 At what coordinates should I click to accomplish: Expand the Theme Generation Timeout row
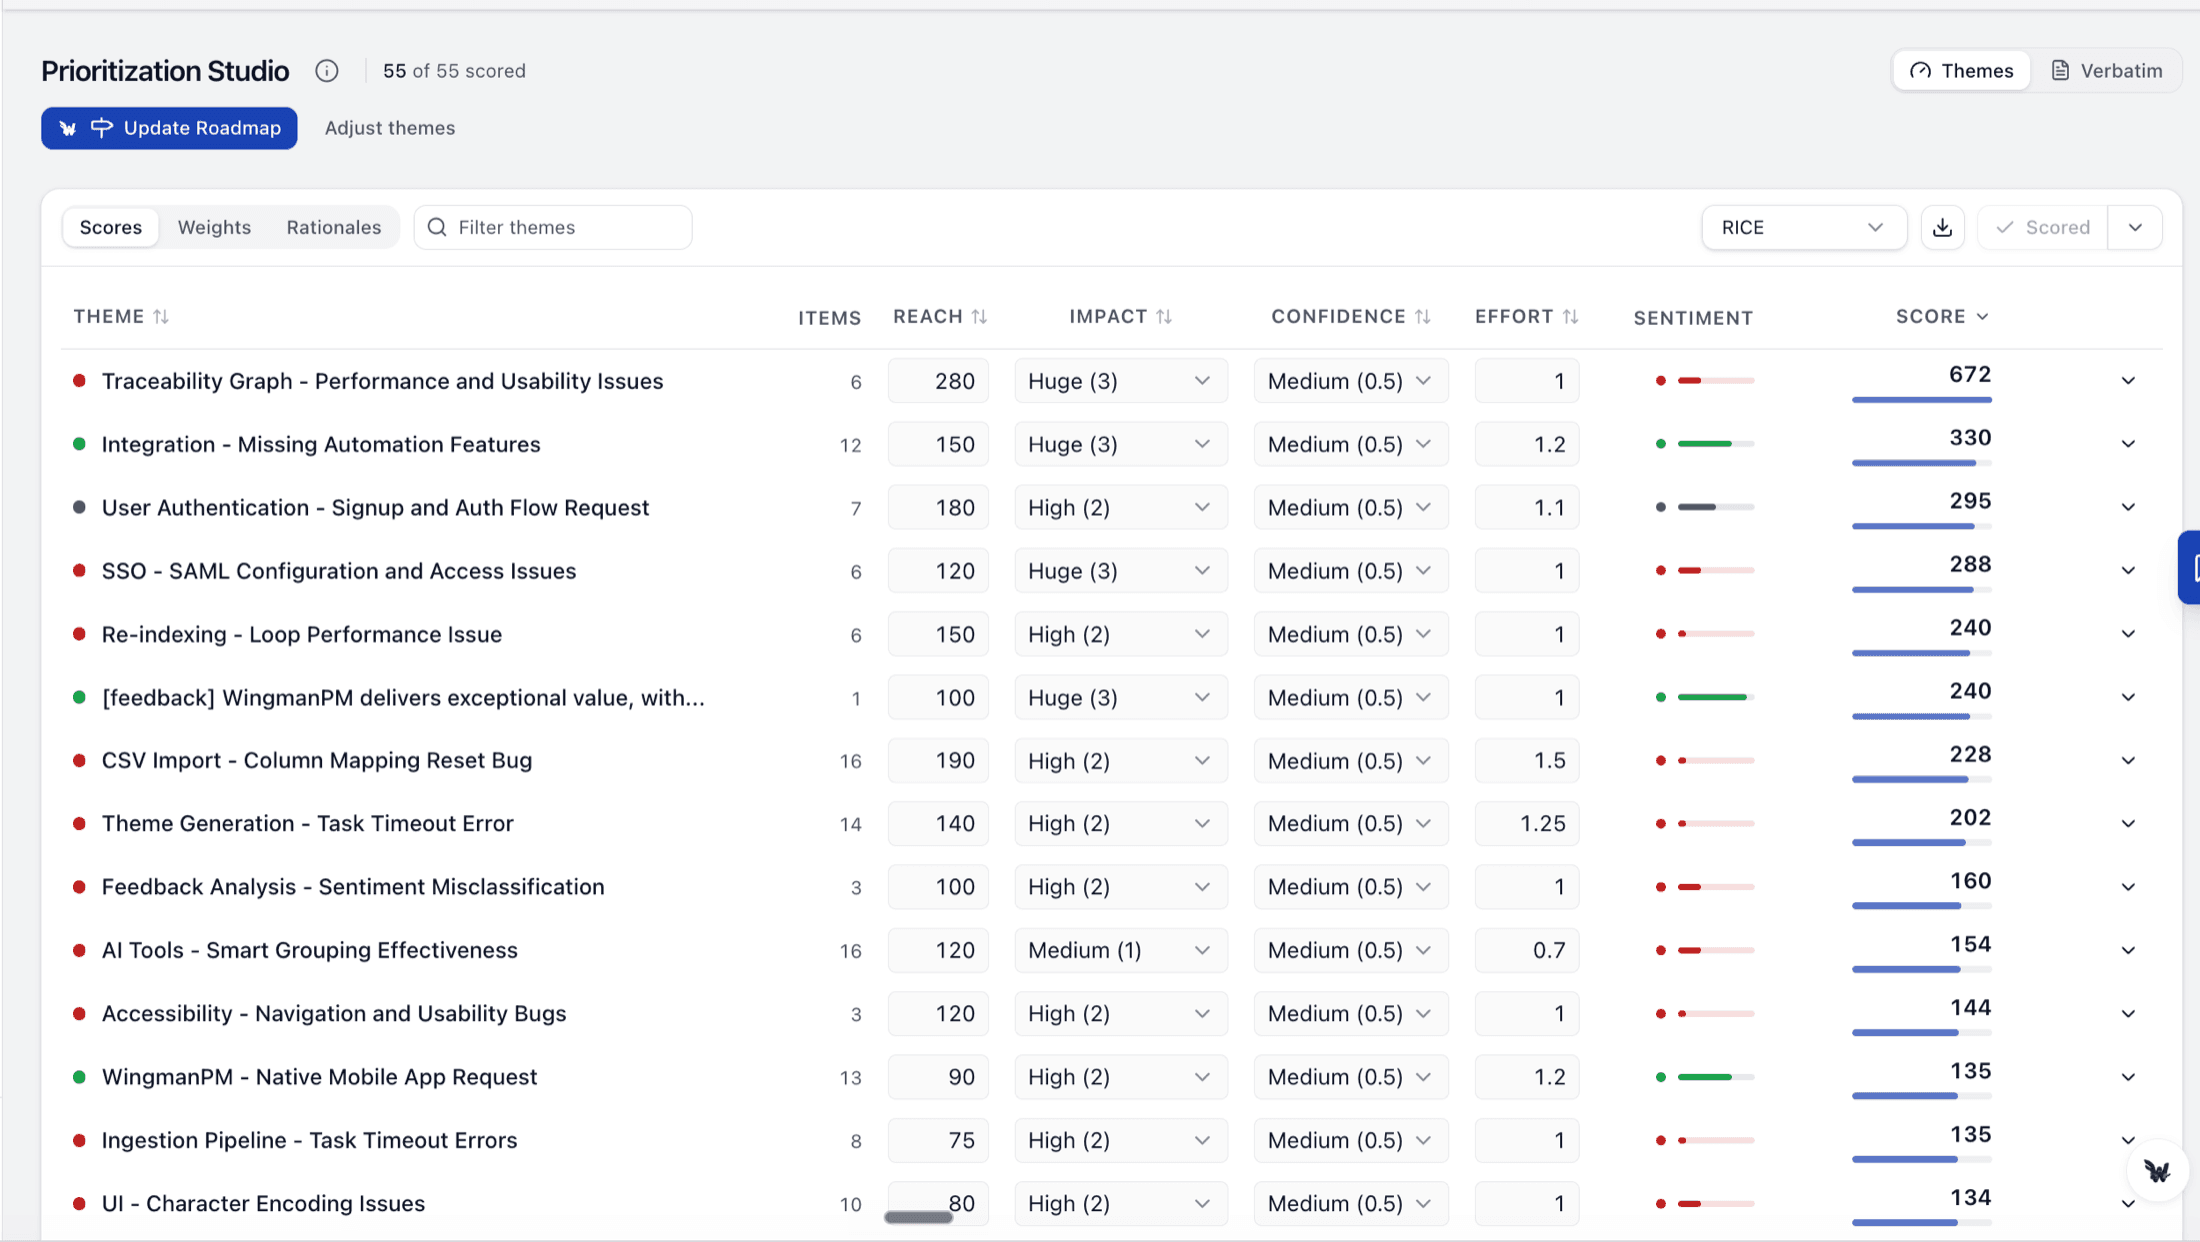click(2128, 824)
